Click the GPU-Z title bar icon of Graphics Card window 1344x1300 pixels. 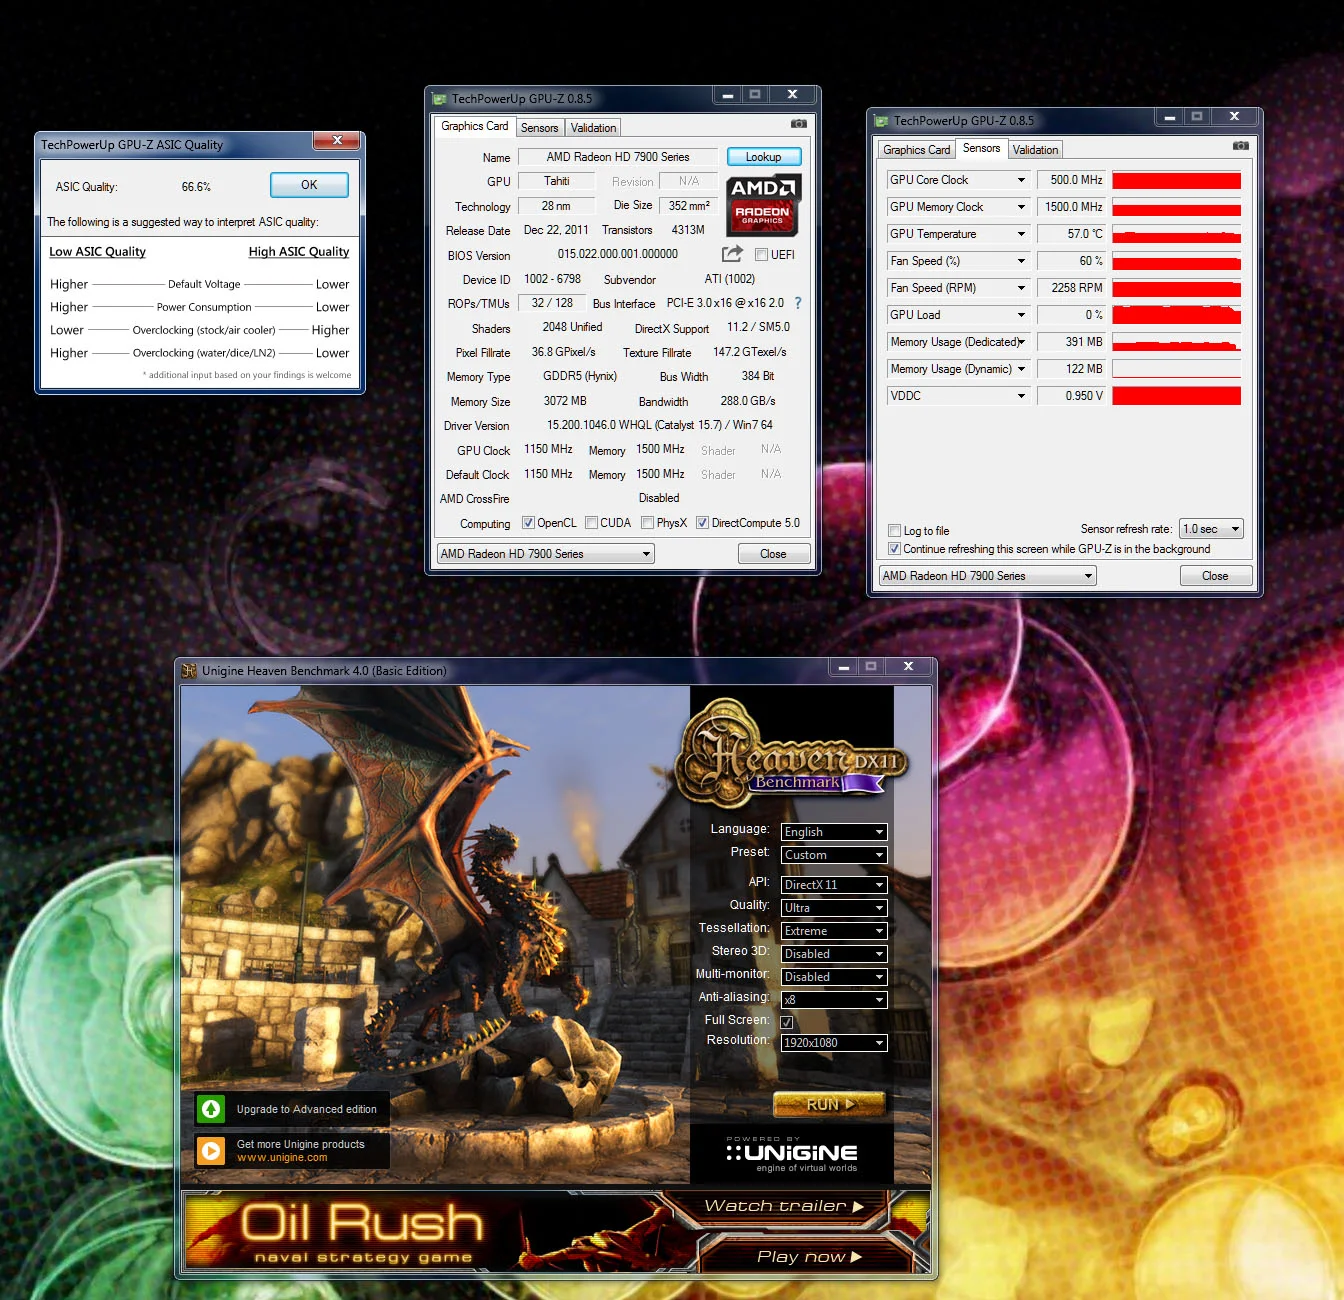click(439, 99)
